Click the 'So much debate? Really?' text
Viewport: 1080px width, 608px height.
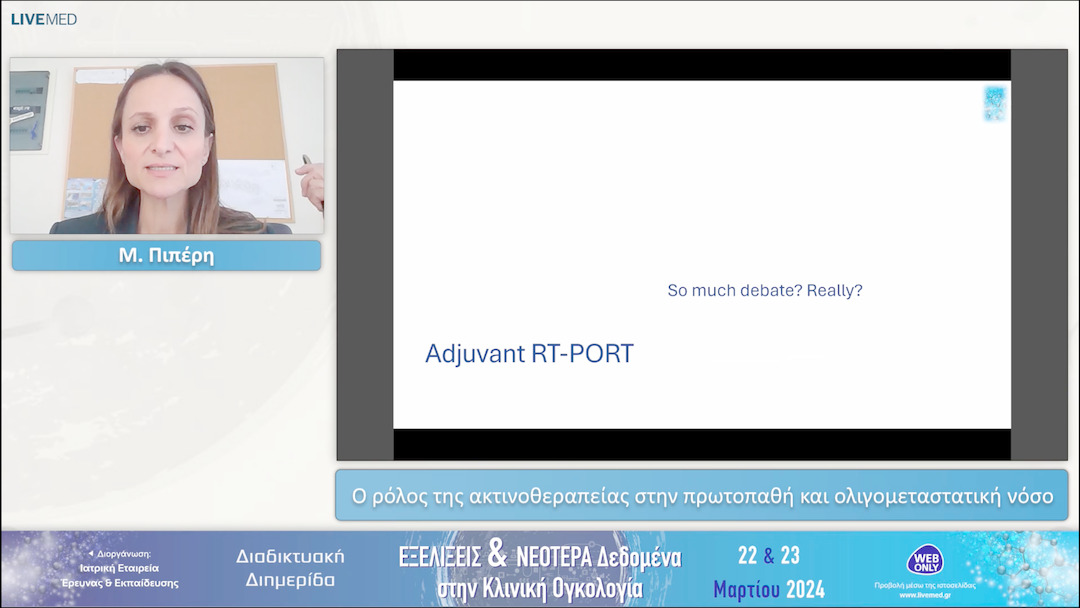click(x=765, y=291)
